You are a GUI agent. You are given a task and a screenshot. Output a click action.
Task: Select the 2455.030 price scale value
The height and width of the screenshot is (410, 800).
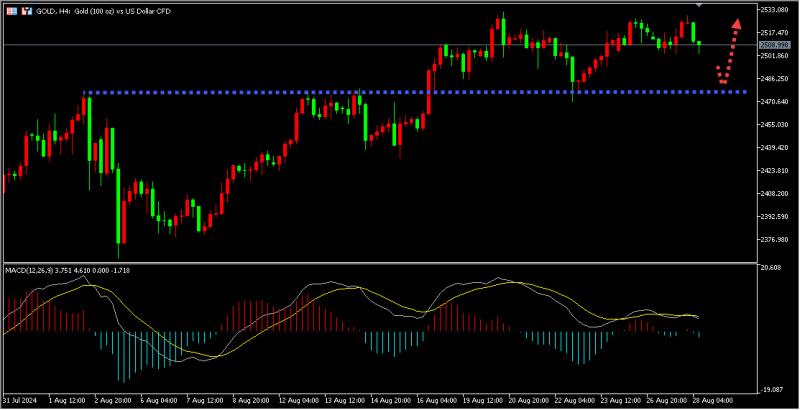(x=775, y=124)
